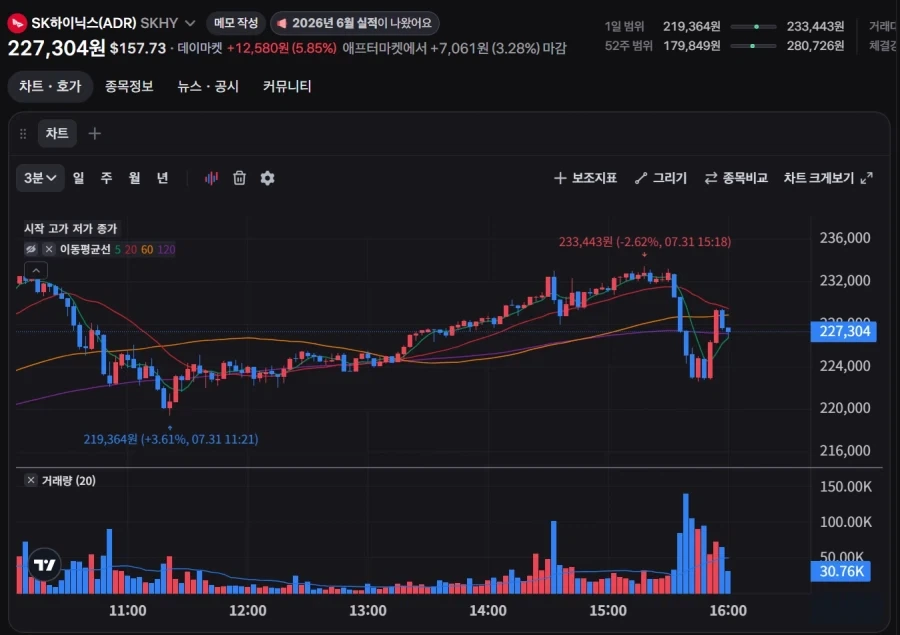The height and width of the screenshot is (635, 900).
Task: Collapse the indicator legend chevron
Action: pos(36,270)
